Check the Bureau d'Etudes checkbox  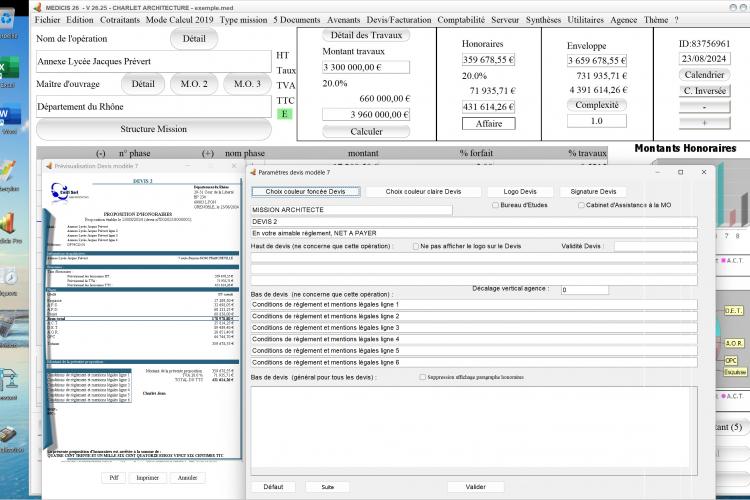coord(496,205)
